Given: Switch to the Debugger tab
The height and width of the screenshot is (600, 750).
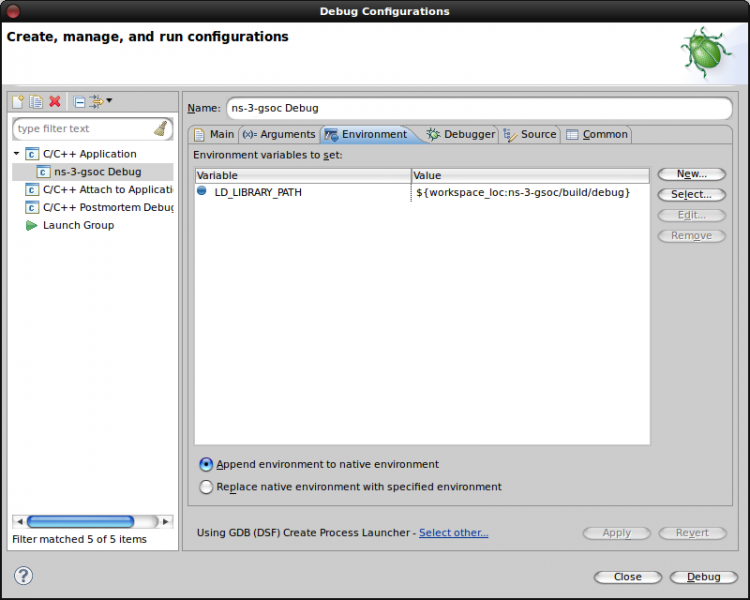Looking at the screenshot, I should tap(461, 134).
